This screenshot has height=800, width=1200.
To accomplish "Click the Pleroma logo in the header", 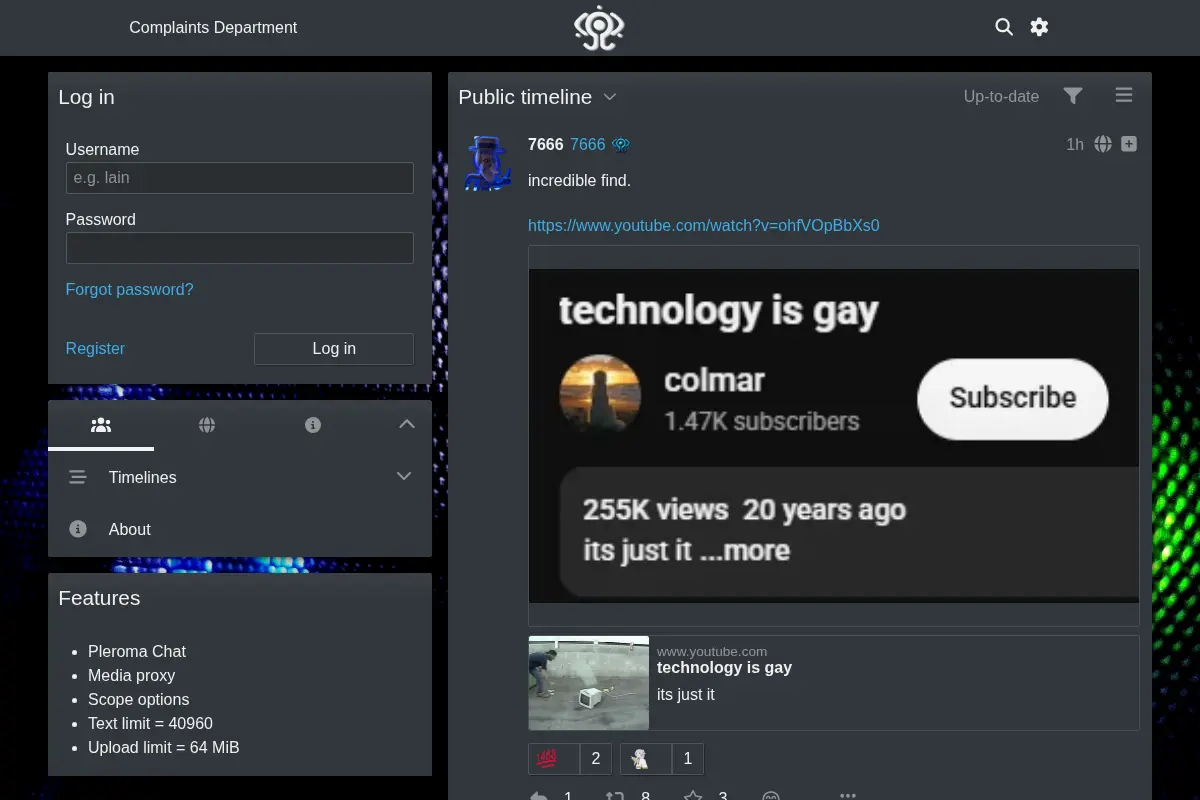I will pos(599,28).
